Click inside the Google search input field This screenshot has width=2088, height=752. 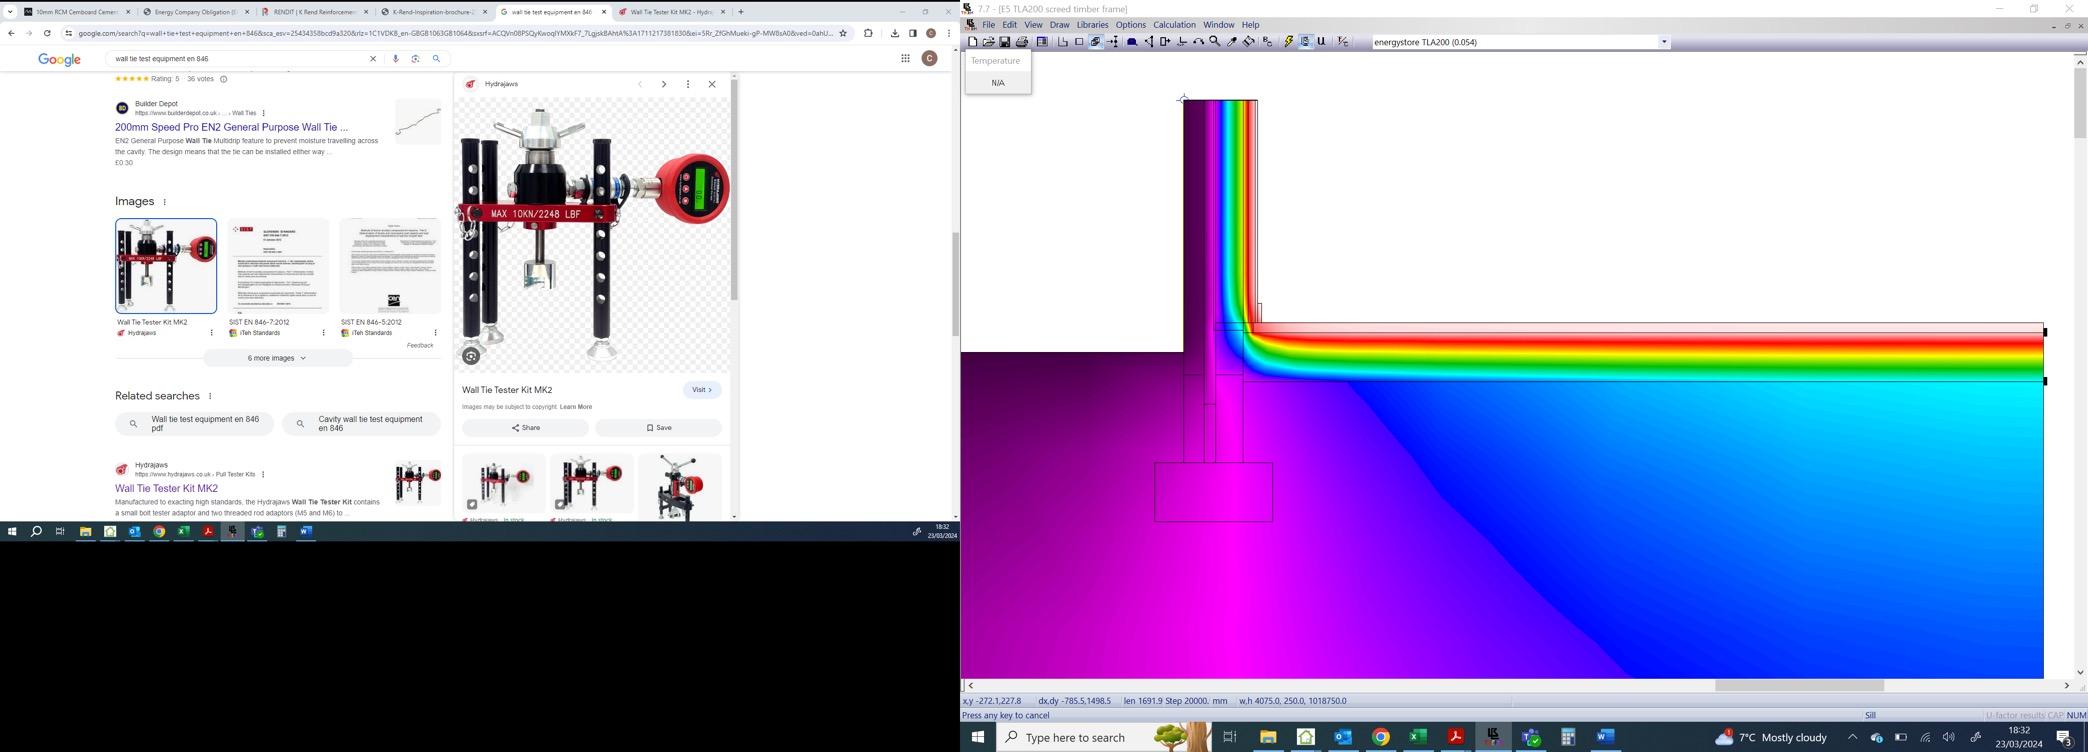[x=237, y=59]
